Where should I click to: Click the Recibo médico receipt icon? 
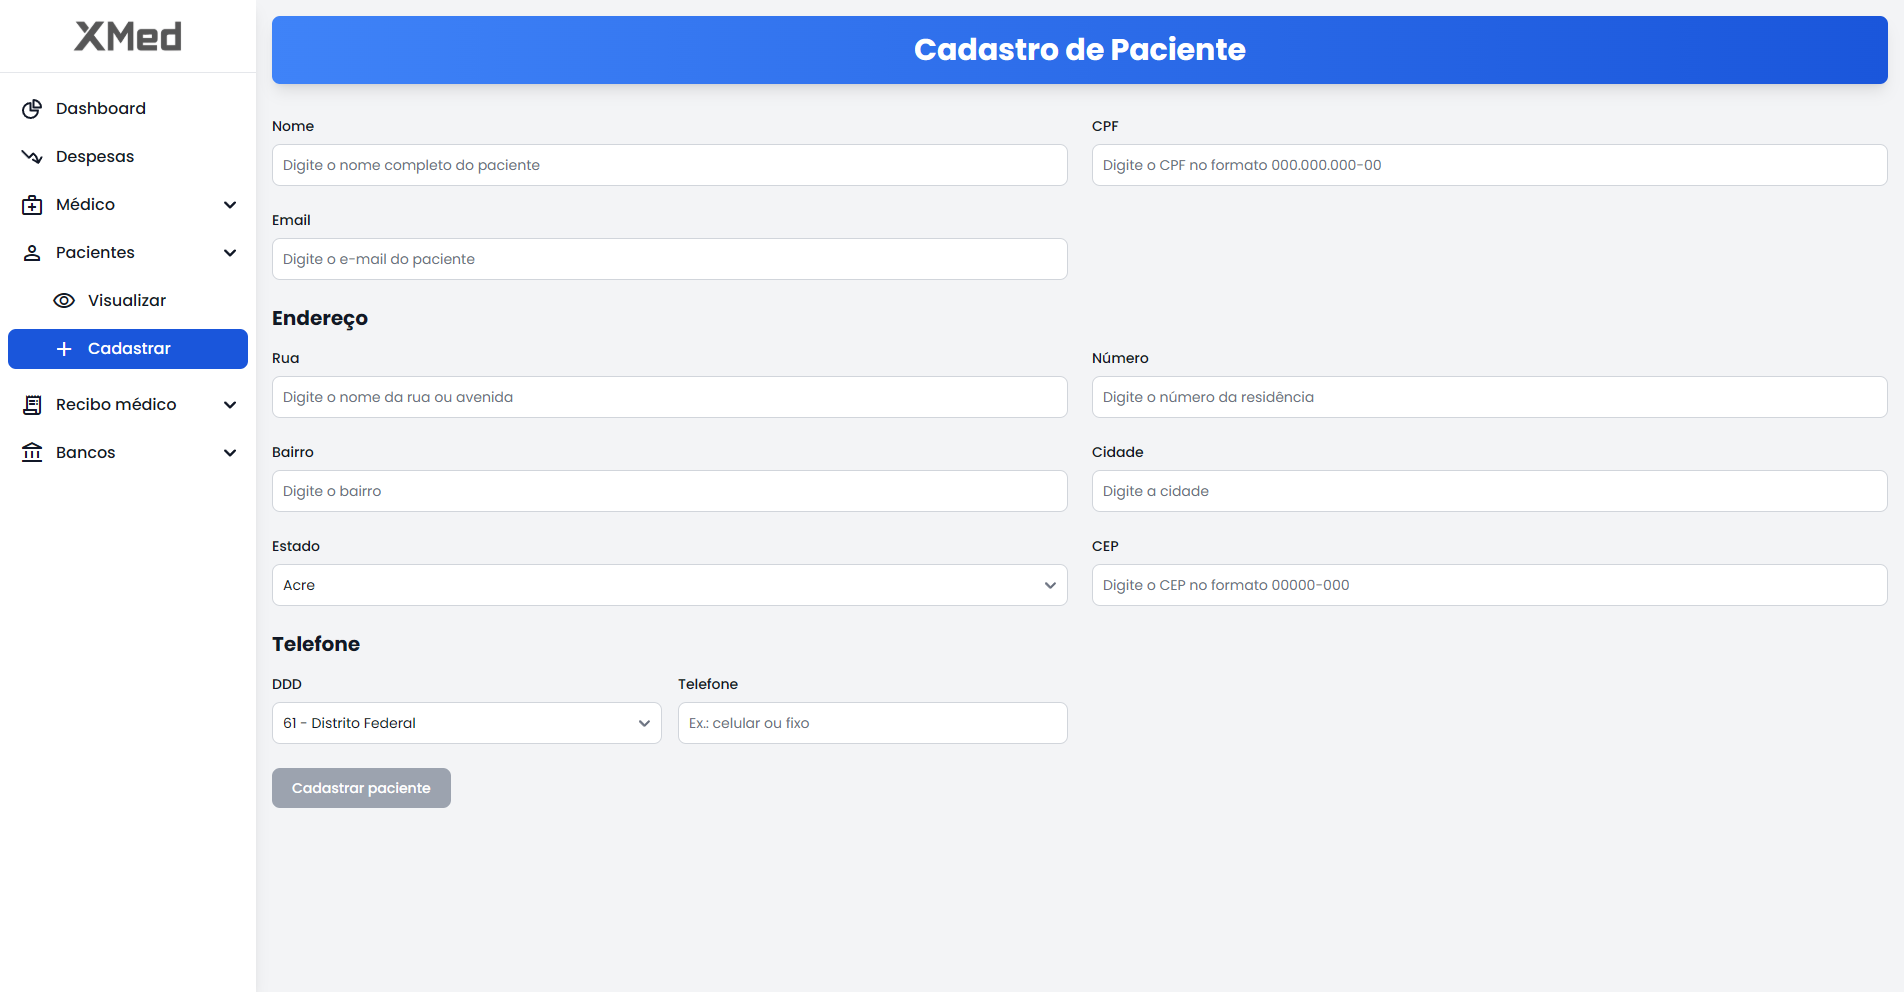pyautogui.click(x=32, y=405)
